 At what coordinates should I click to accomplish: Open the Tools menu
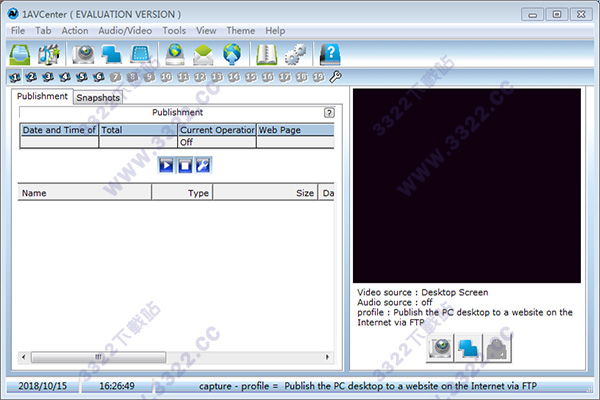pos(174,31)
